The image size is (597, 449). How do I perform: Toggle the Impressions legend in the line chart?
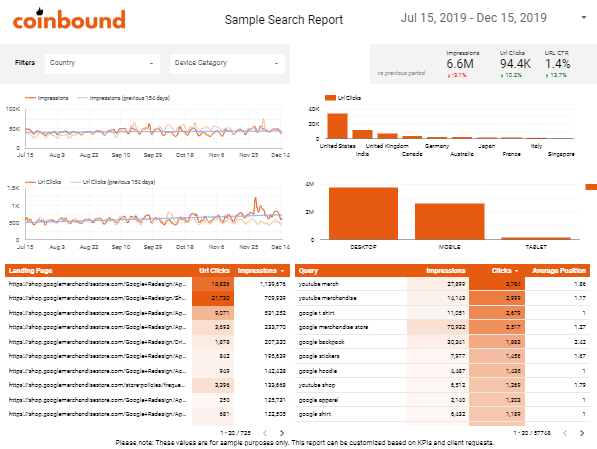tap(46, 98)
